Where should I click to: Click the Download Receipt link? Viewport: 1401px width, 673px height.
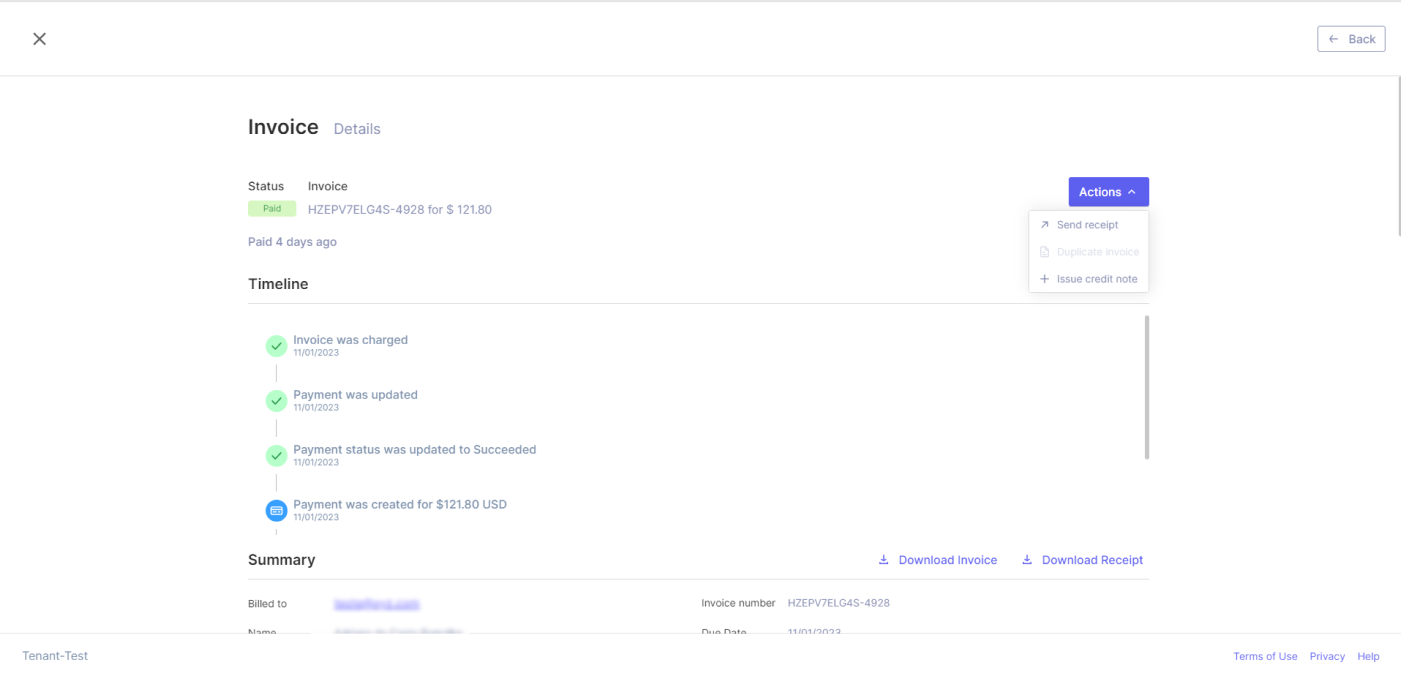(1082, 560)
